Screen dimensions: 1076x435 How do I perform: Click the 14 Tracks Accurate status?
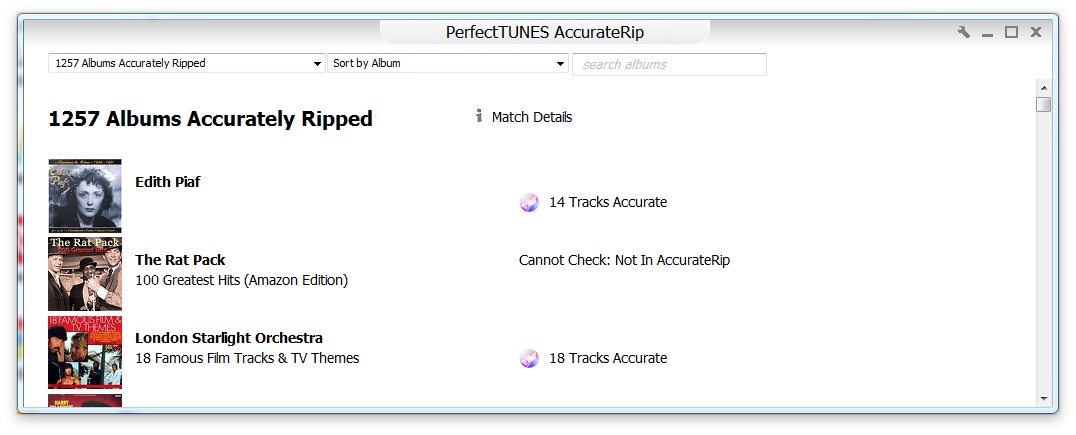click(607, 203)
